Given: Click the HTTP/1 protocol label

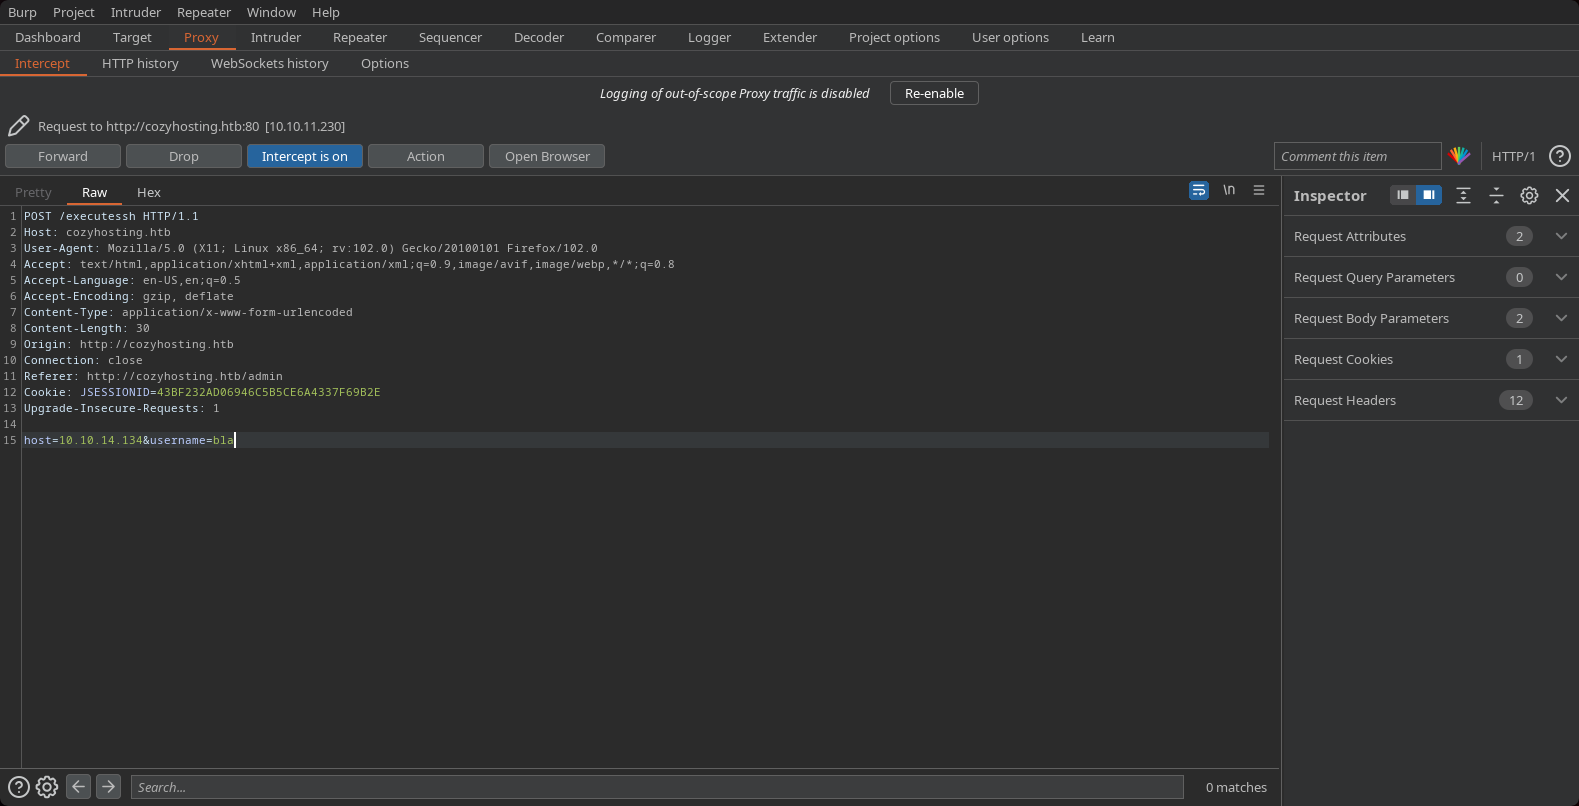Looking at the screenshot, I should click(x=1513, y=156).
